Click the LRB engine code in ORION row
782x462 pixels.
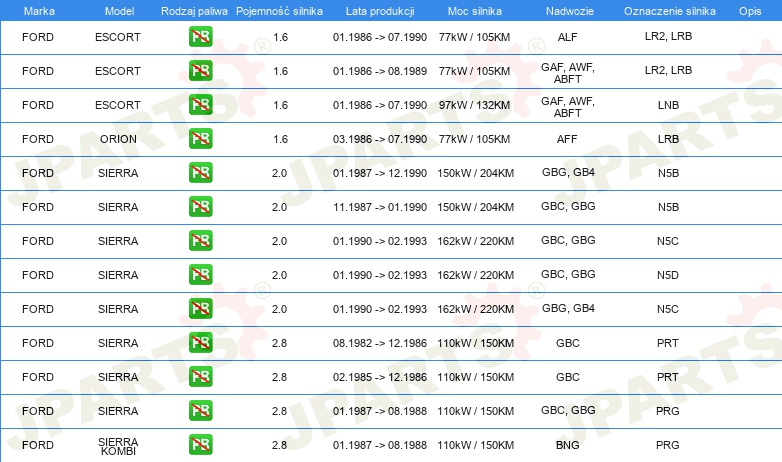pos(668,139)
